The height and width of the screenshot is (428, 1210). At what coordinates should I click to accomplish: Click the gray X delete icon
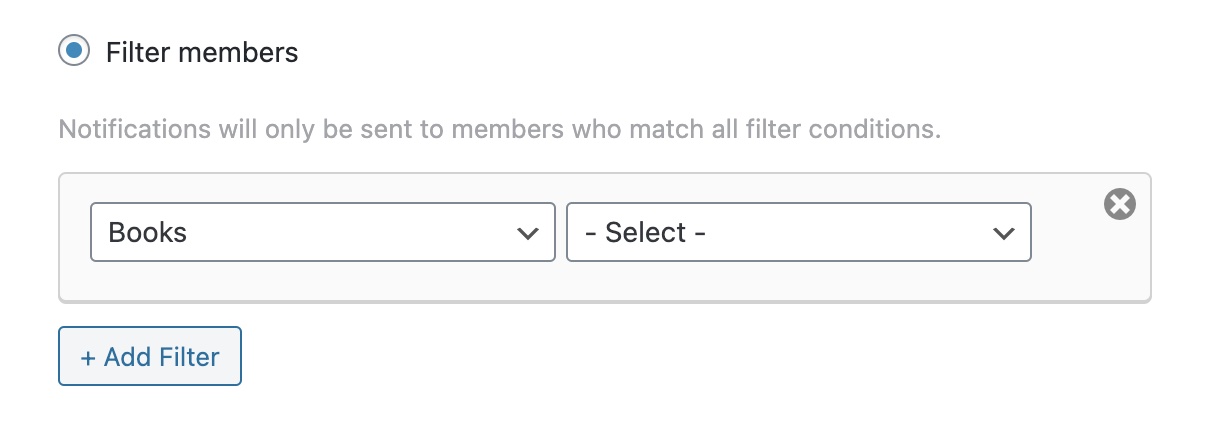pyautogui.click(x=1120, y=205)
